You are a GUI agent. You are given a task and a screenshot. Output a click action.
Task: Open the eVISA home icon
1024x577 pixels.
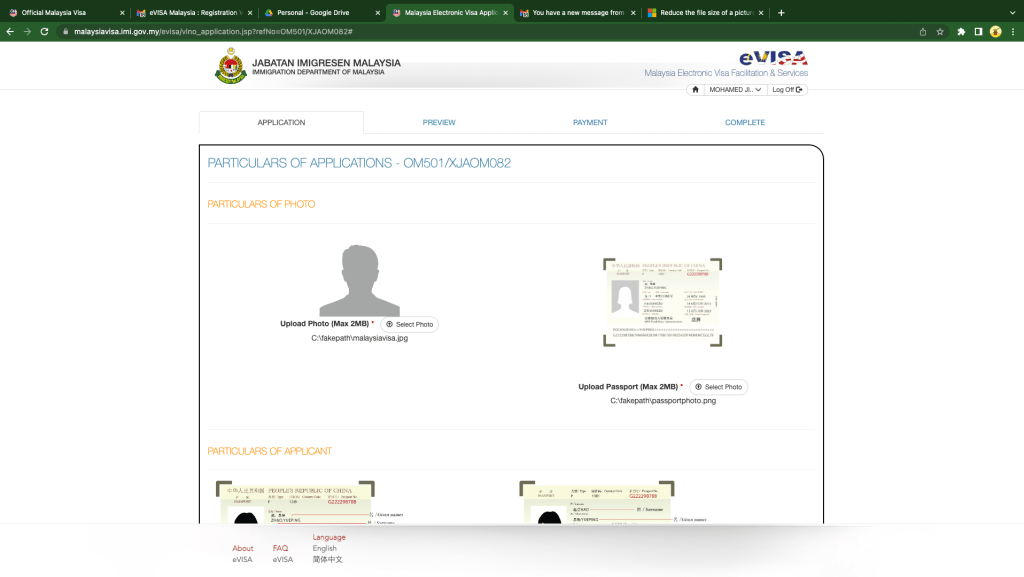click(695, 89)
